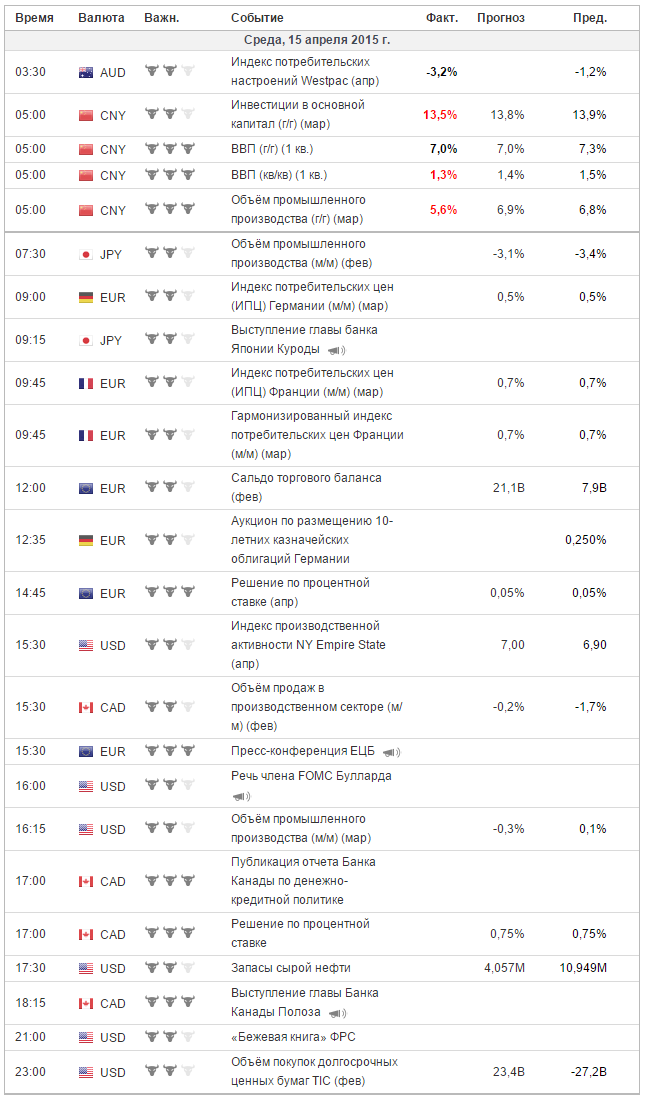Click the speaker icon next to the Kuroda (Куроды) speech

(x=336, y=350)
